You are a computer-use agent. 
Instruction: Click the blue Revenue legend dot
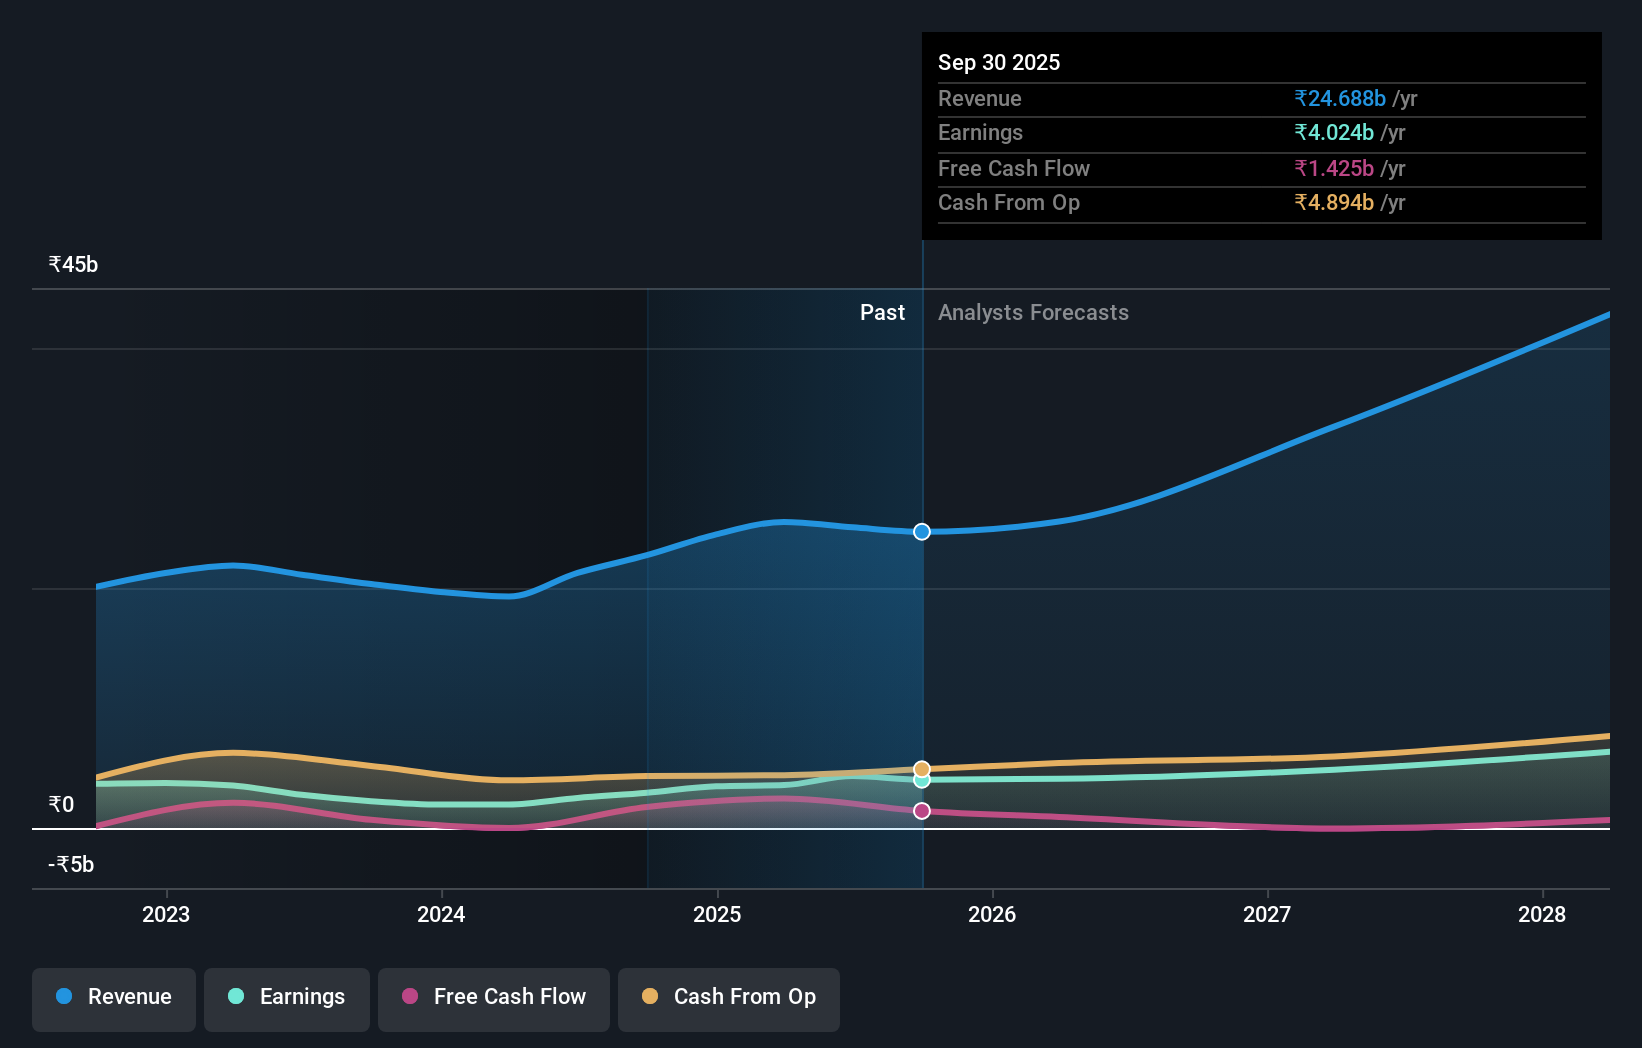[x=64, y=997]
